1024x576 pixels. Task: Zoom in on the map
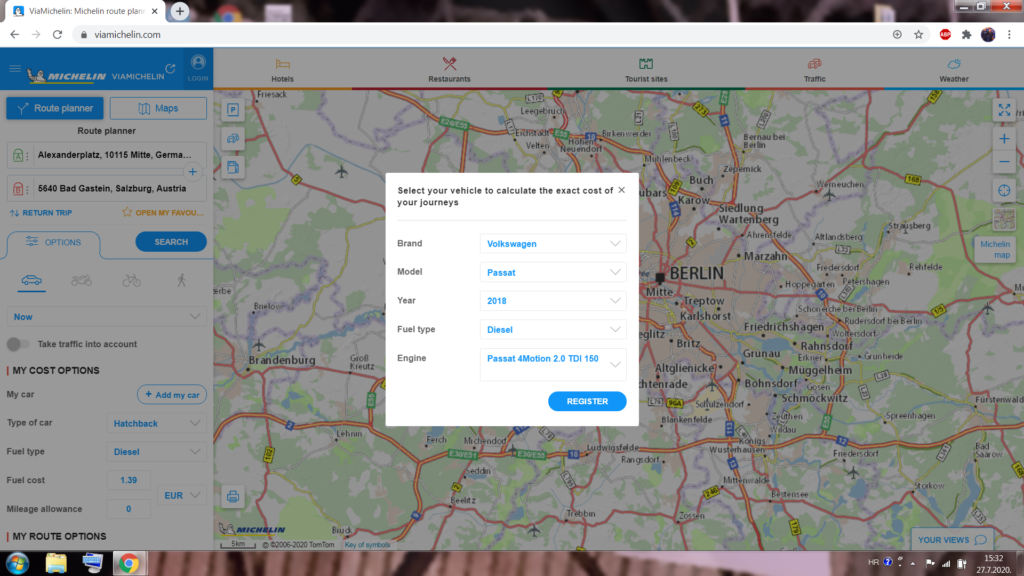(1004, 138)
